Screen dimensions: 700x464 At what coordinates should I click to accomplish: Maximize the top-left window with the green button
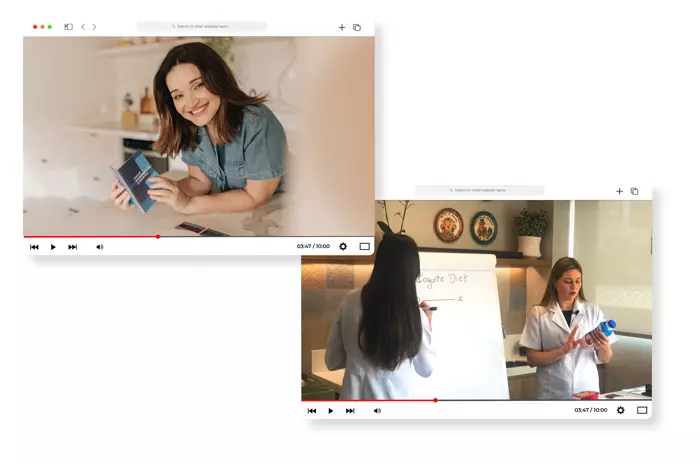click(x=50, y=27)
